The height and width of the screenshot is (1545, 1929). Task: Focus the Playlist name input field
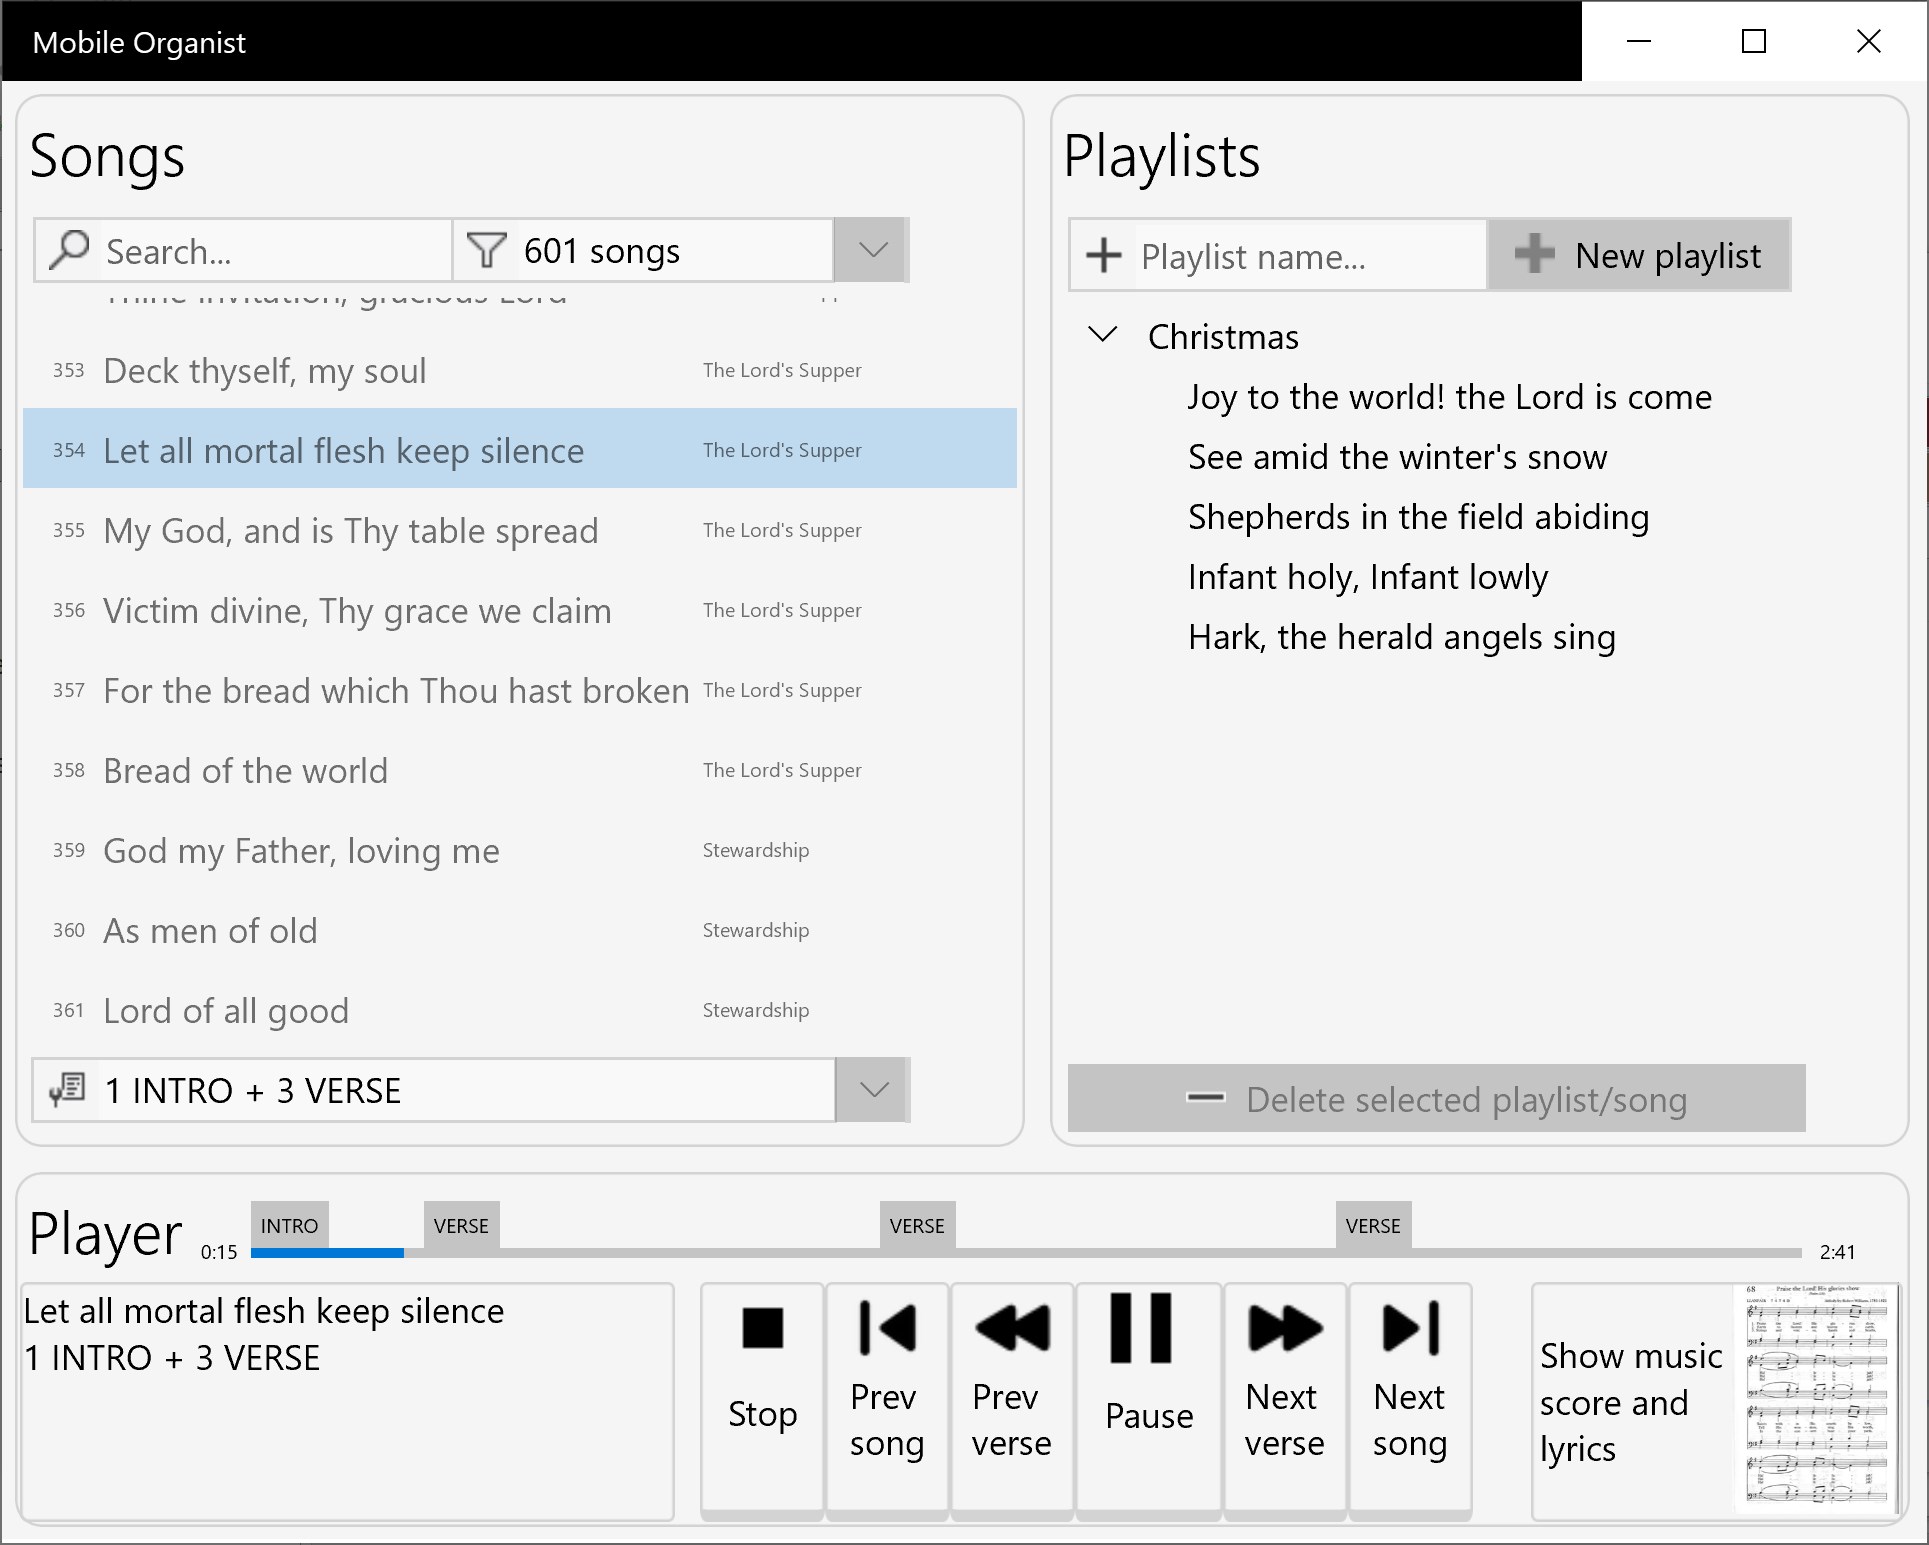(1308, 256)
